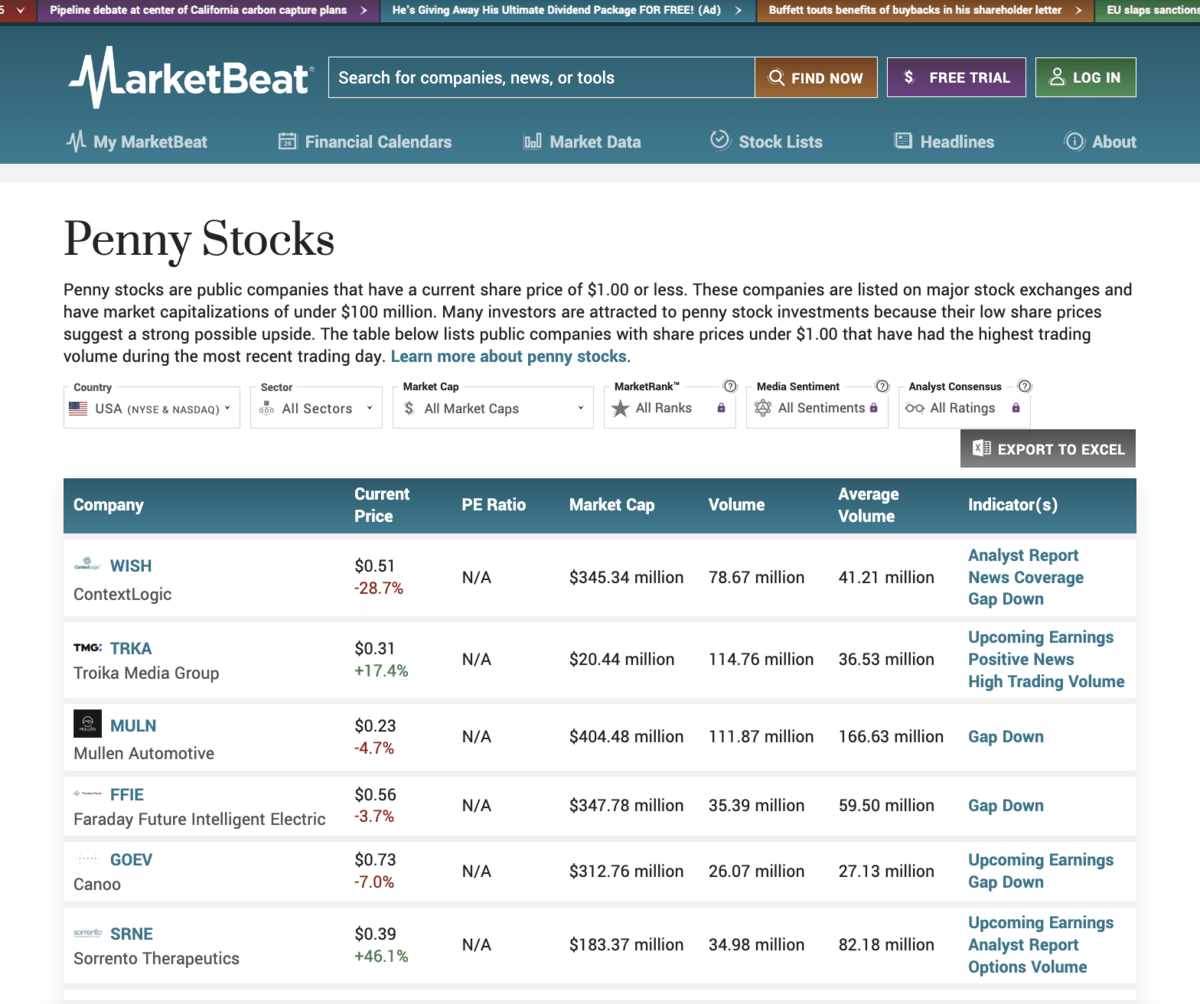
Task: Sort by the Volume column header
Action: (736, 505)
